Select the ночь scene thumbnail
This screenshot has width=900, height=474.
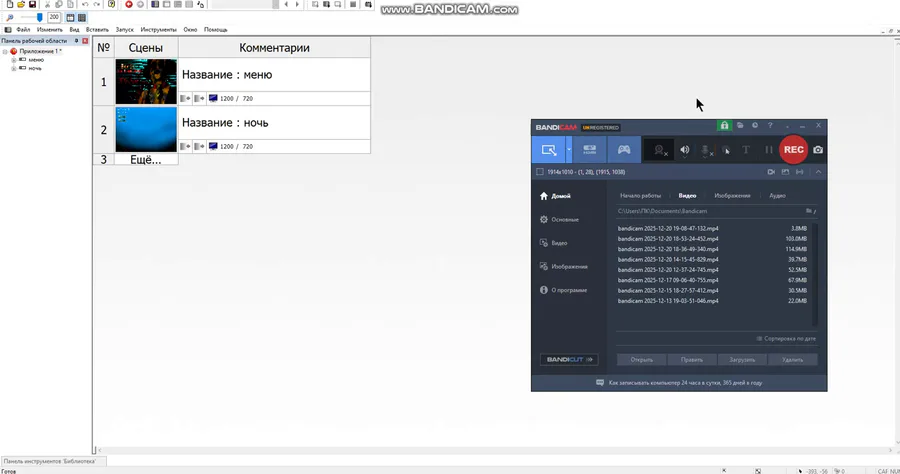(x=146, y=130)
